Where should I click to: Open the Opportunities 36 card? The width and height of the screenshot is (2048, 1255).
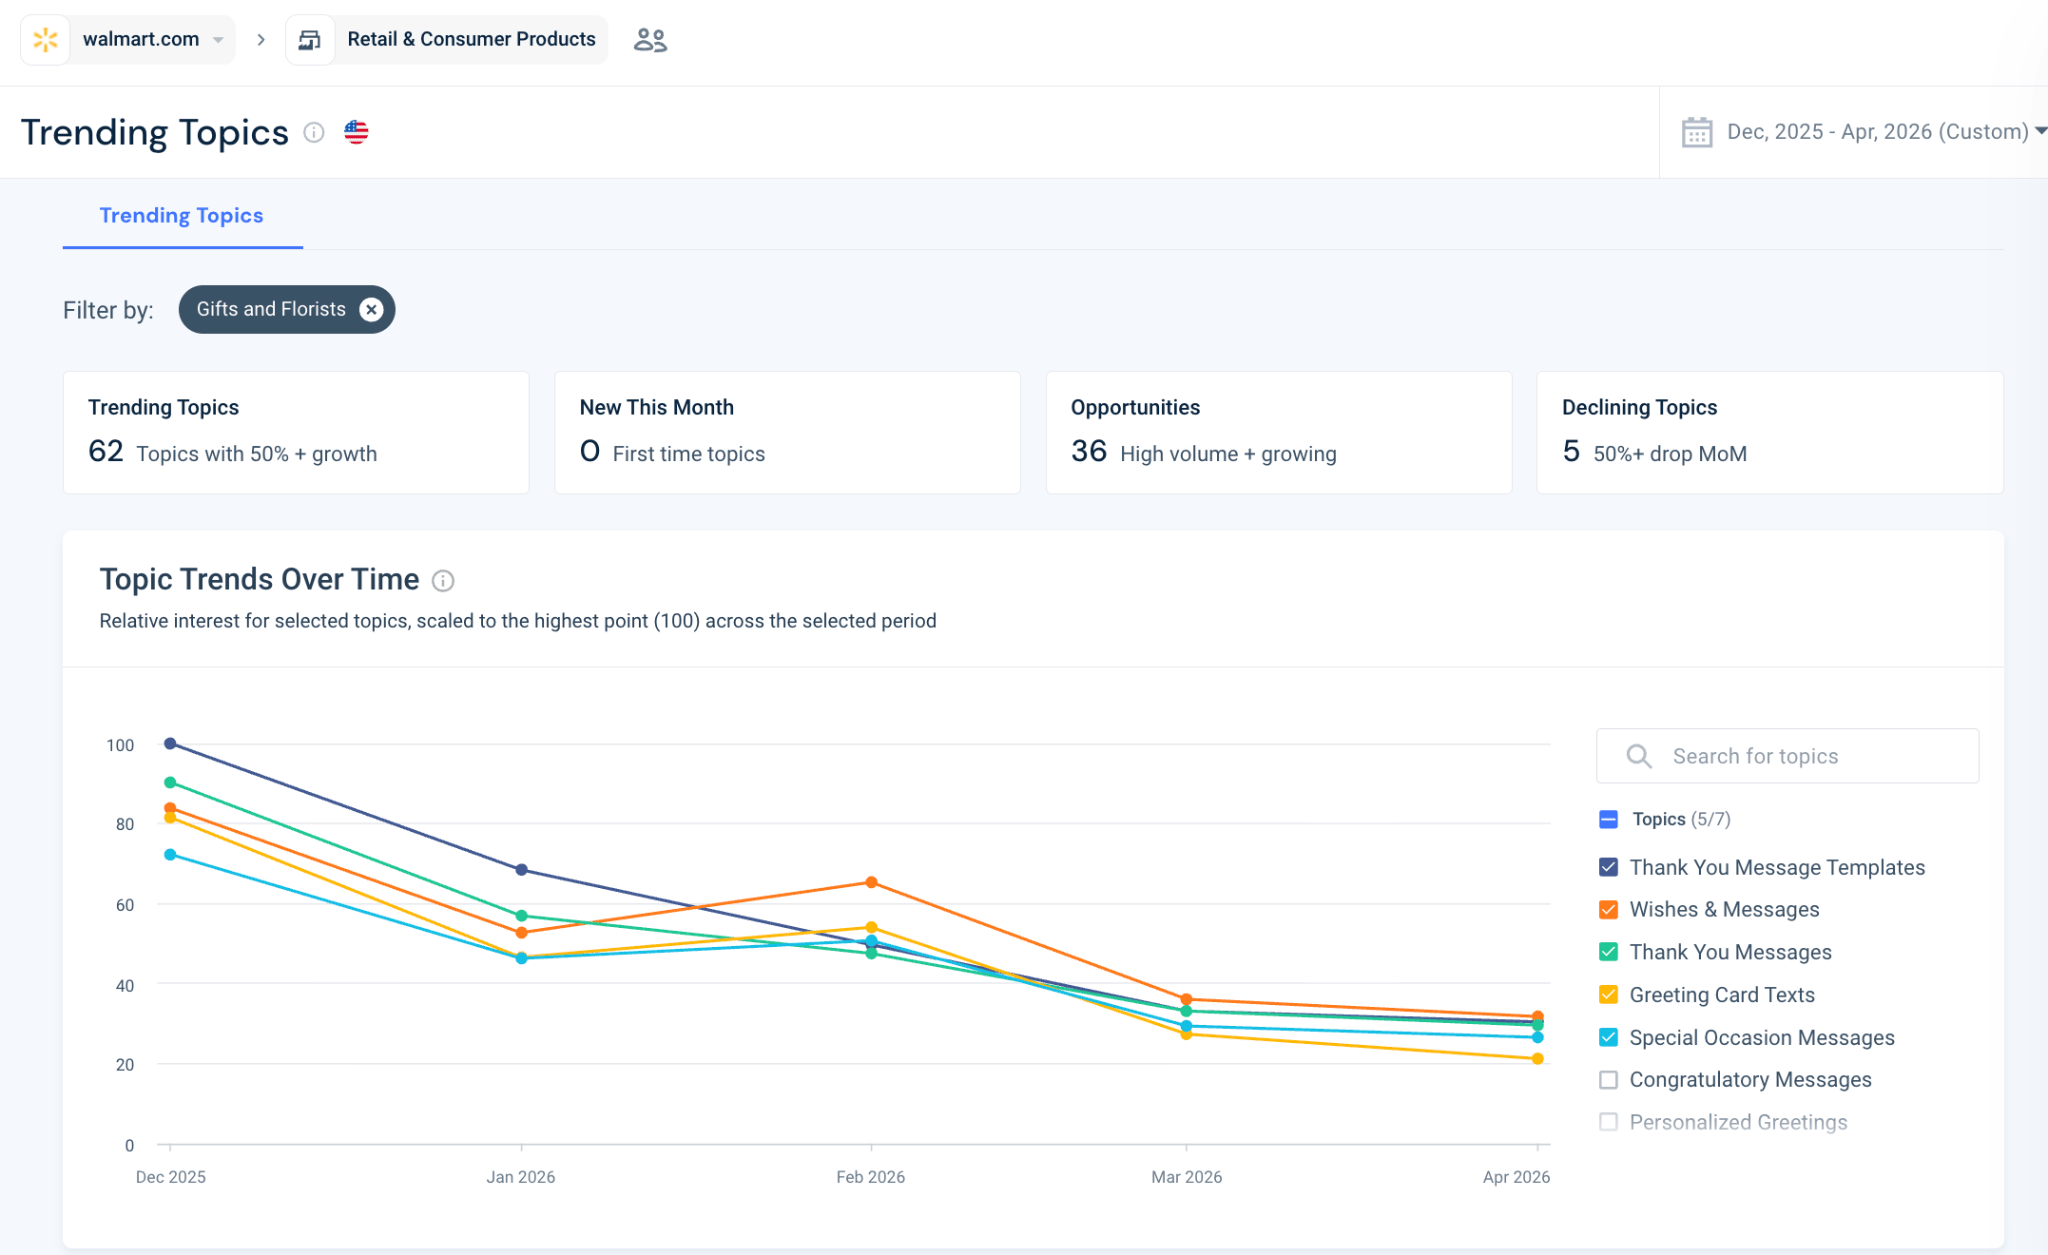coord(1278,432)
